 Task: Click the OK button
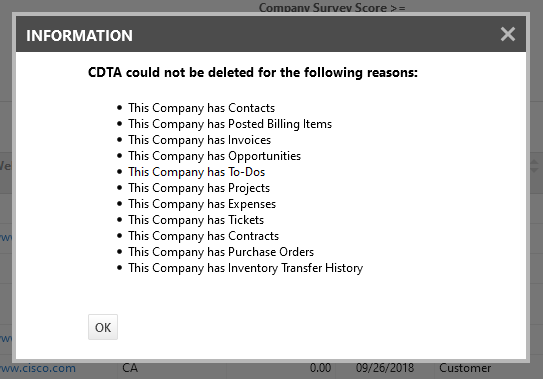click(x=103, y=327)
